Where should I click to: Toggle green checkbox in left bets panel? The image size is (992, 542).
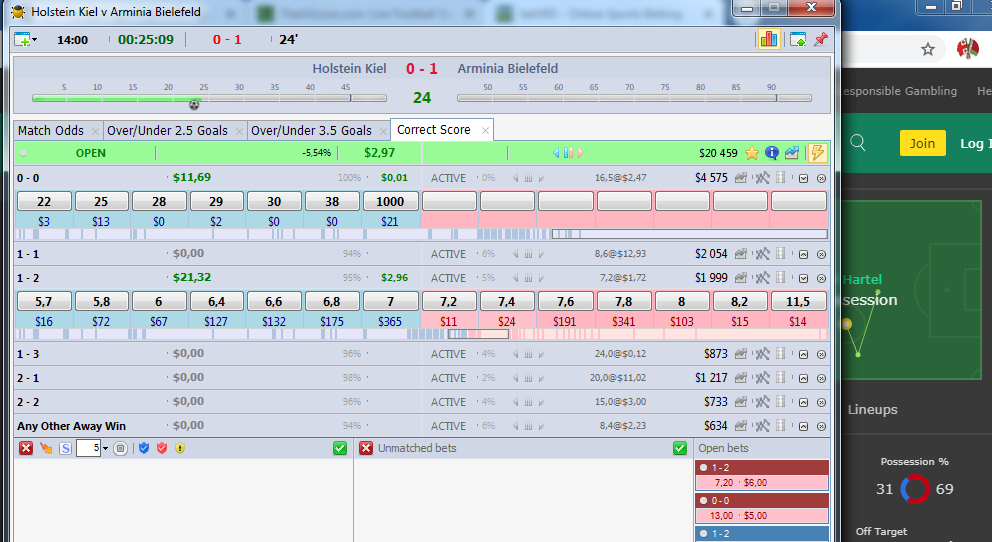tap(340, 448)
